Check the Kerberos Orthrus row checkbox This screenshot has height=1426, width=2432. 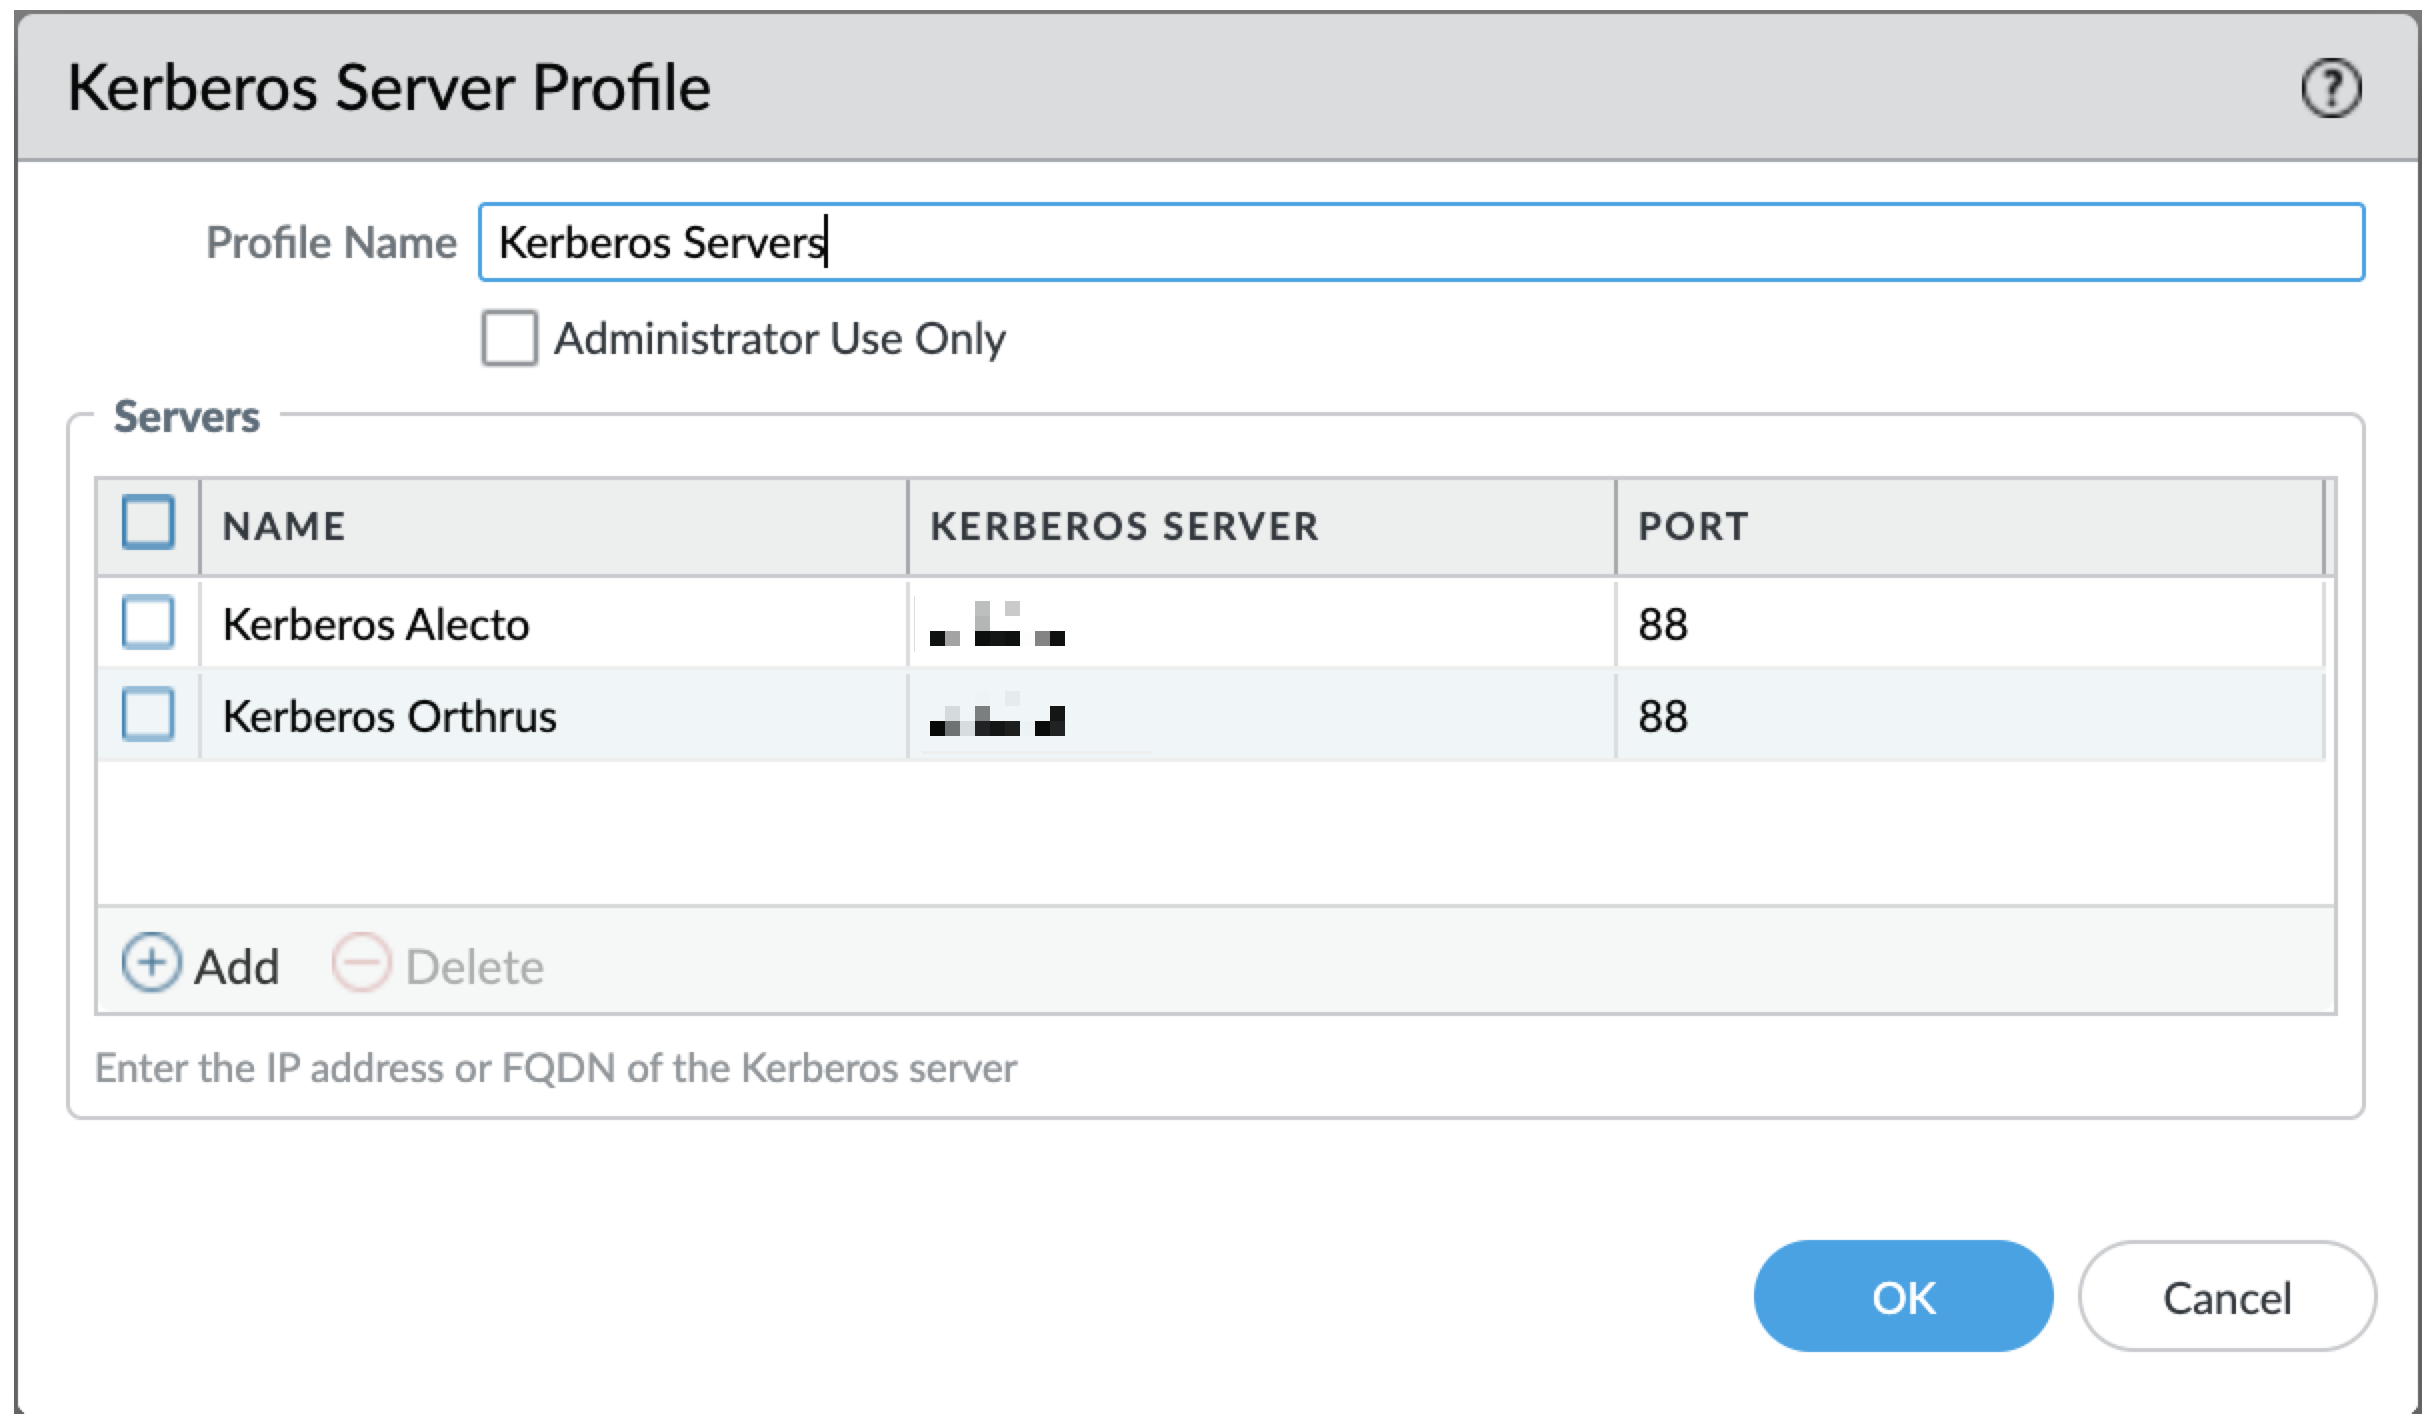[148, 715]
